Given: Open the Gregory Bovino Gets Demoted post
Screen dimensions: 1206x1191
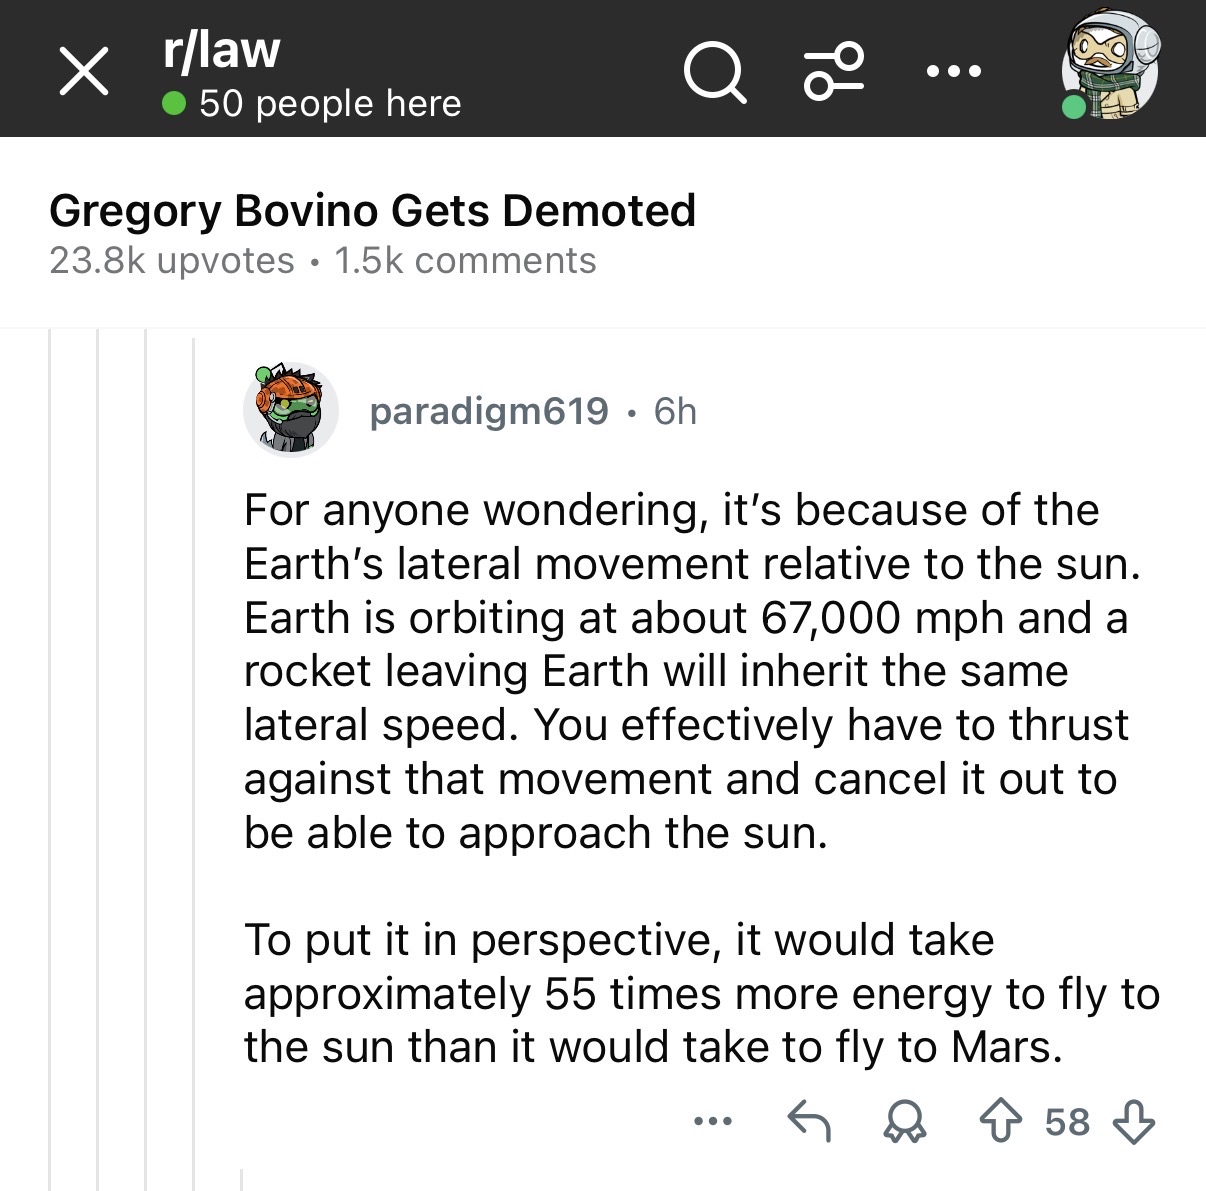Looking at the screenshot, I should click(x=372, y=211).
